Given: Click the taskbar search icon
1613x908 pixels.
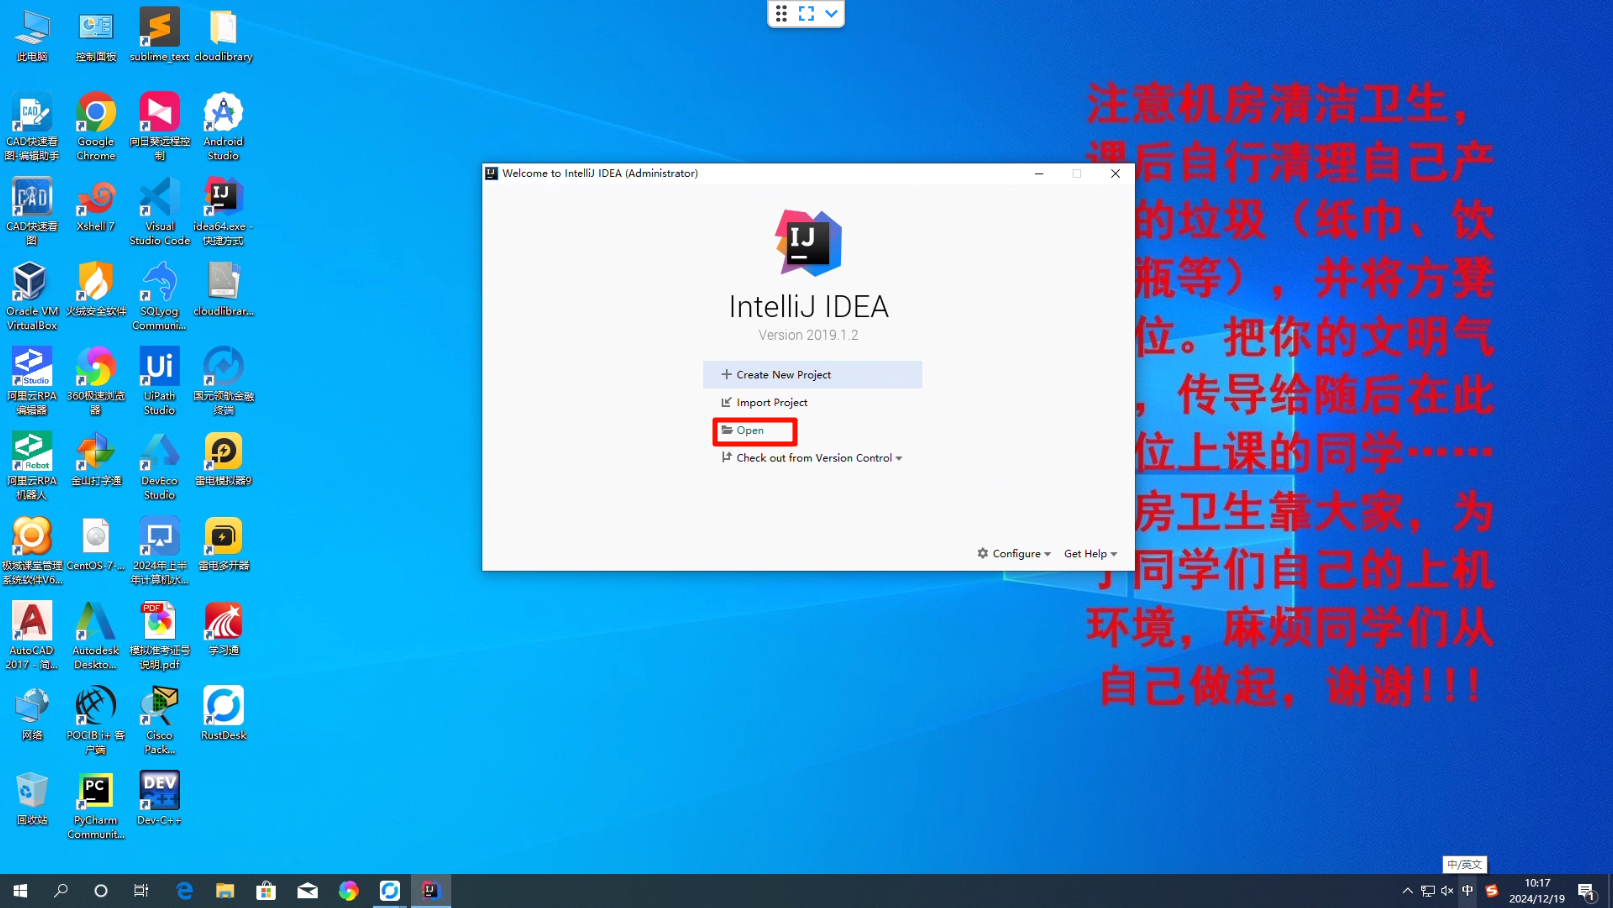Looking at the screenshot, I should click(x=60, y=891).
